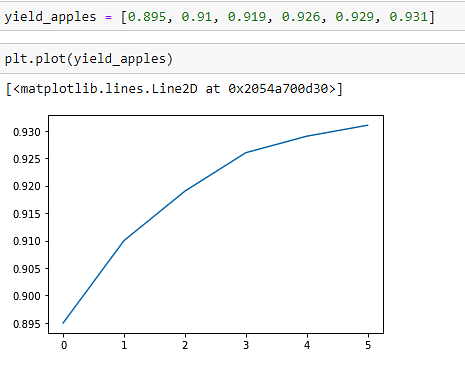Screen dimensions: 465x372
Task: Click the value 0.926 in the list
Action: tap(301, 17)
